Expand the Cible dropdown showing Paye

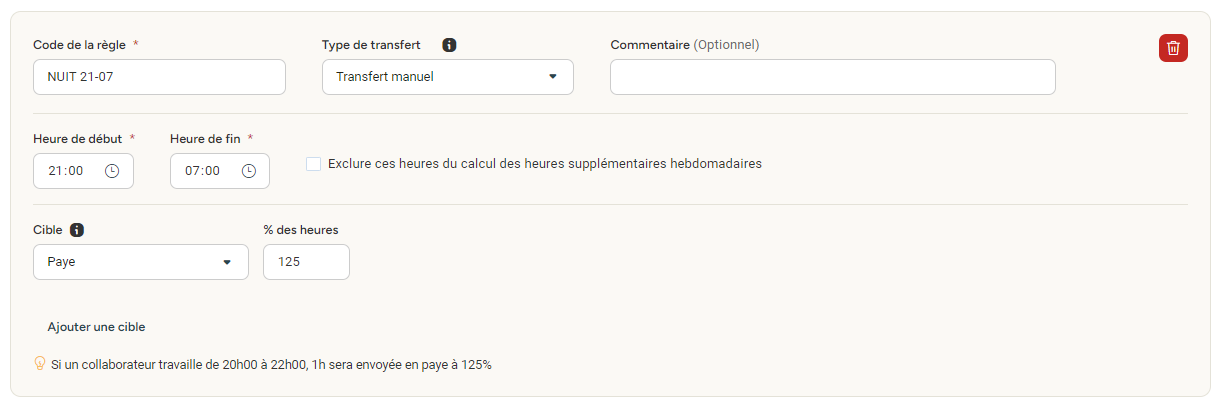pos(141,262)
